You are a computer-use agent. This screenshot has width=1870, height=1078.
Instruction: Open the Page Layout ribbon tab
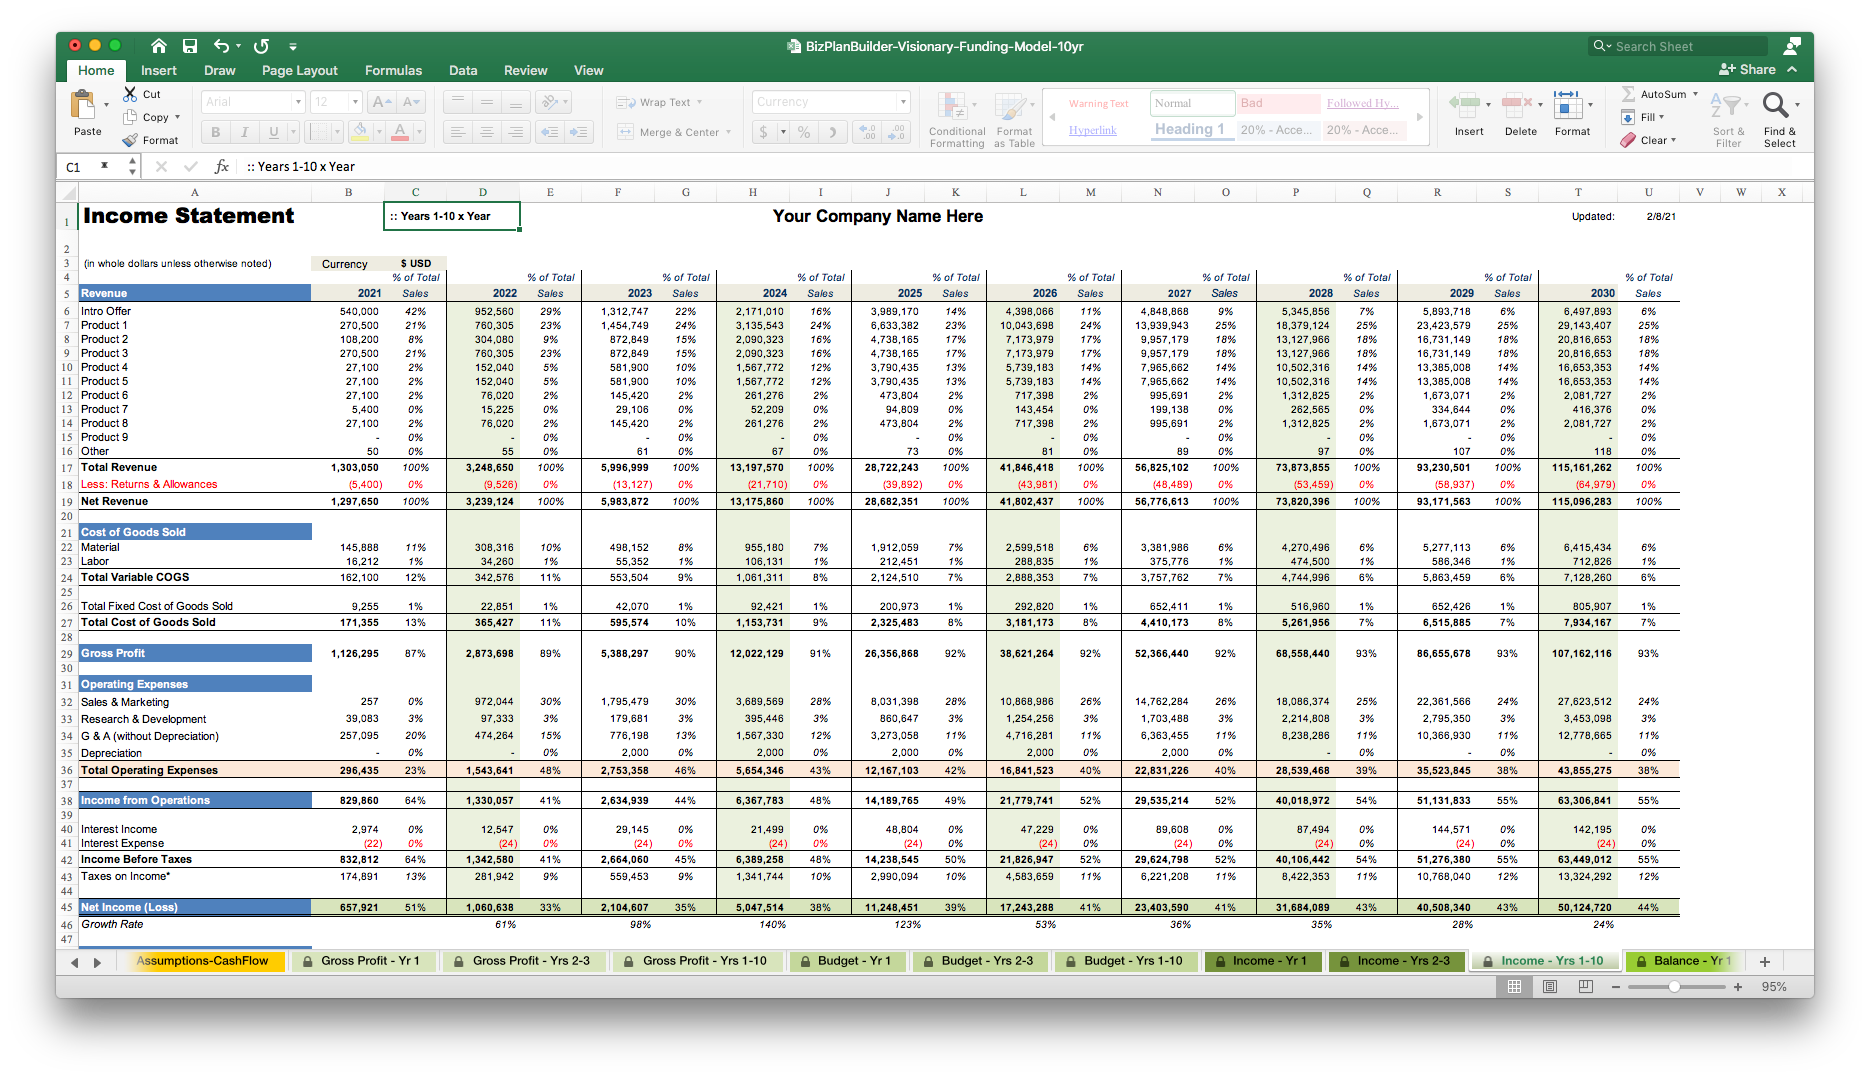point(300,70)
